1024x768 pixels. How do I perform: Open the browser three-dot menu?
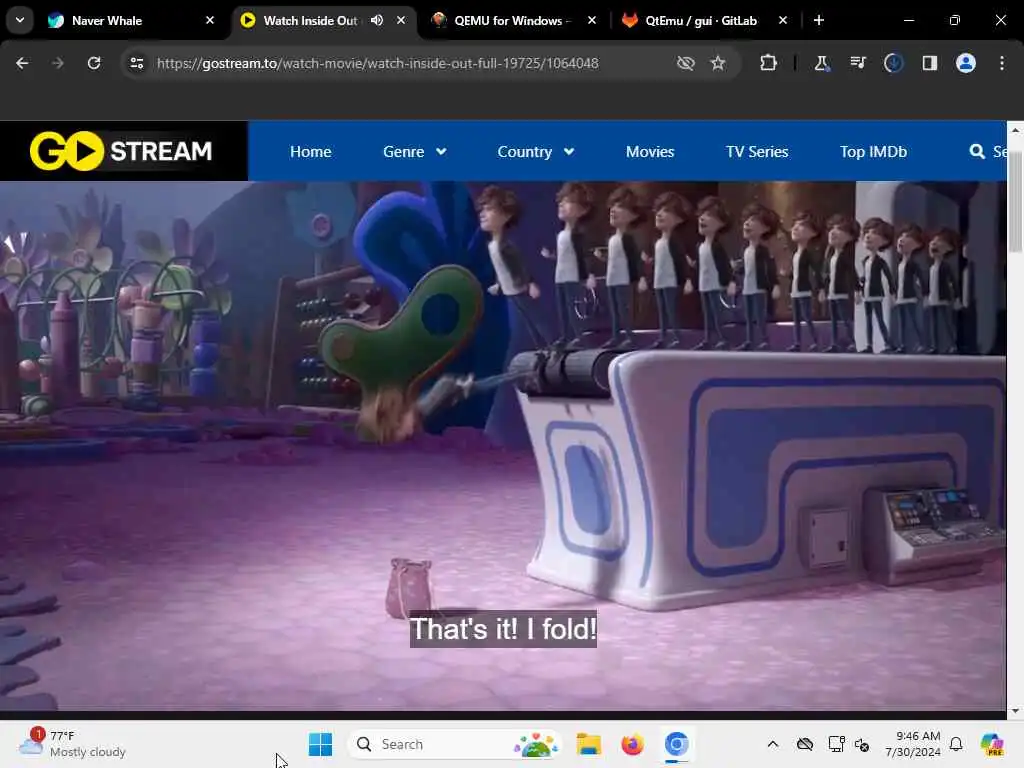pos(1002,63)
